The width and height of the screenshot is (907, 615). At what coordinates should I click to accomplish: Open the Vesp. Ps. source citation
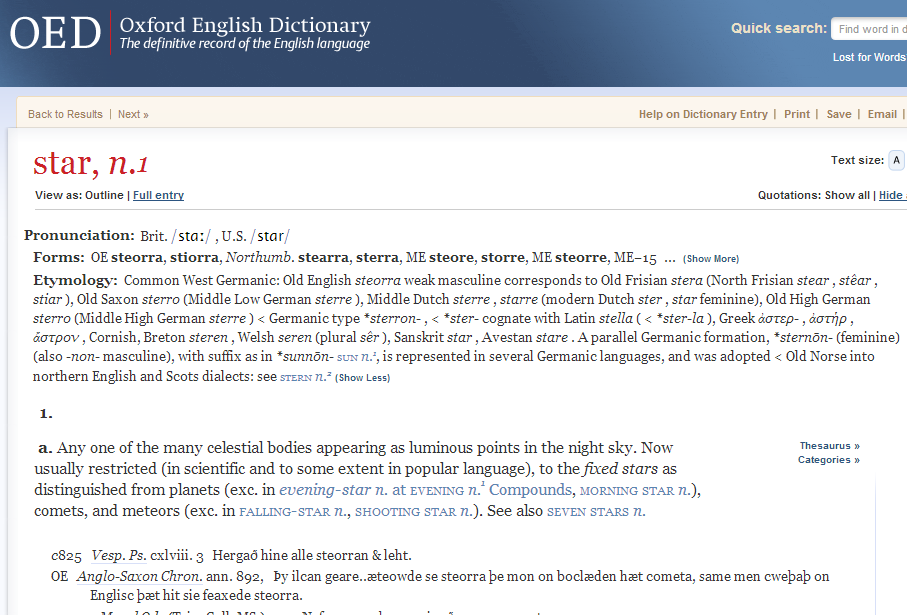pyautogui.click(x=119, y=555)
